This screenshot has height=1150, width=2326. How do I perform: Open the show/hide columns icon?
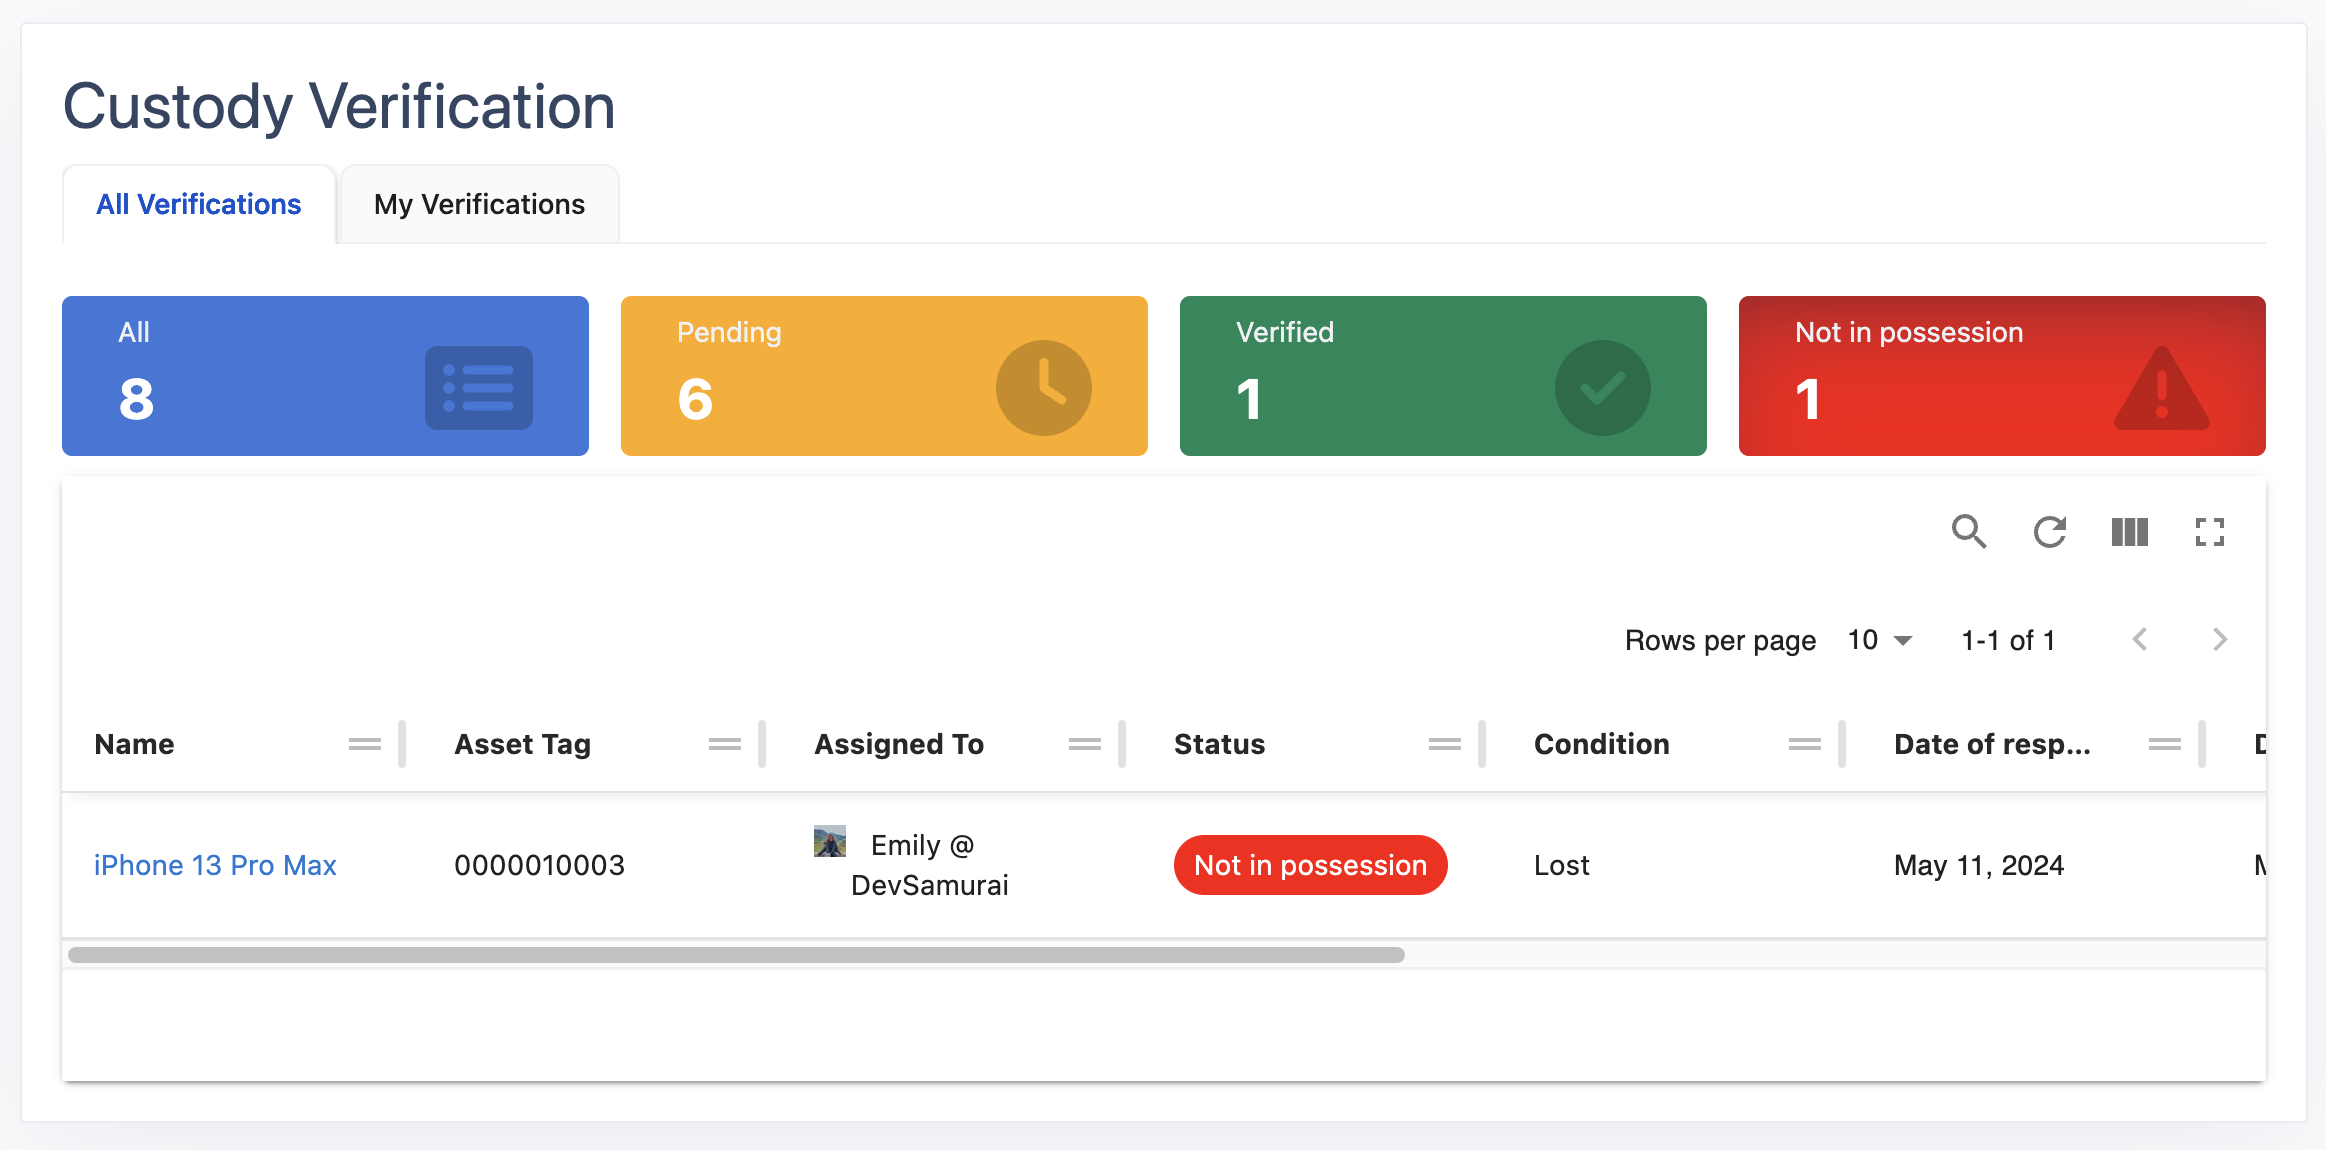point(2129,531)
